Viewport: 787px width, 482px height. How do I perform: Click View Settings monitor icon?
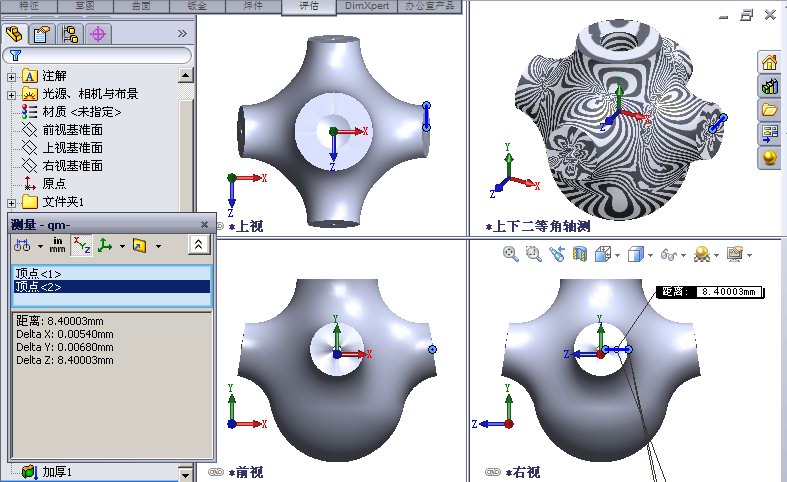[x=735, y=254]
